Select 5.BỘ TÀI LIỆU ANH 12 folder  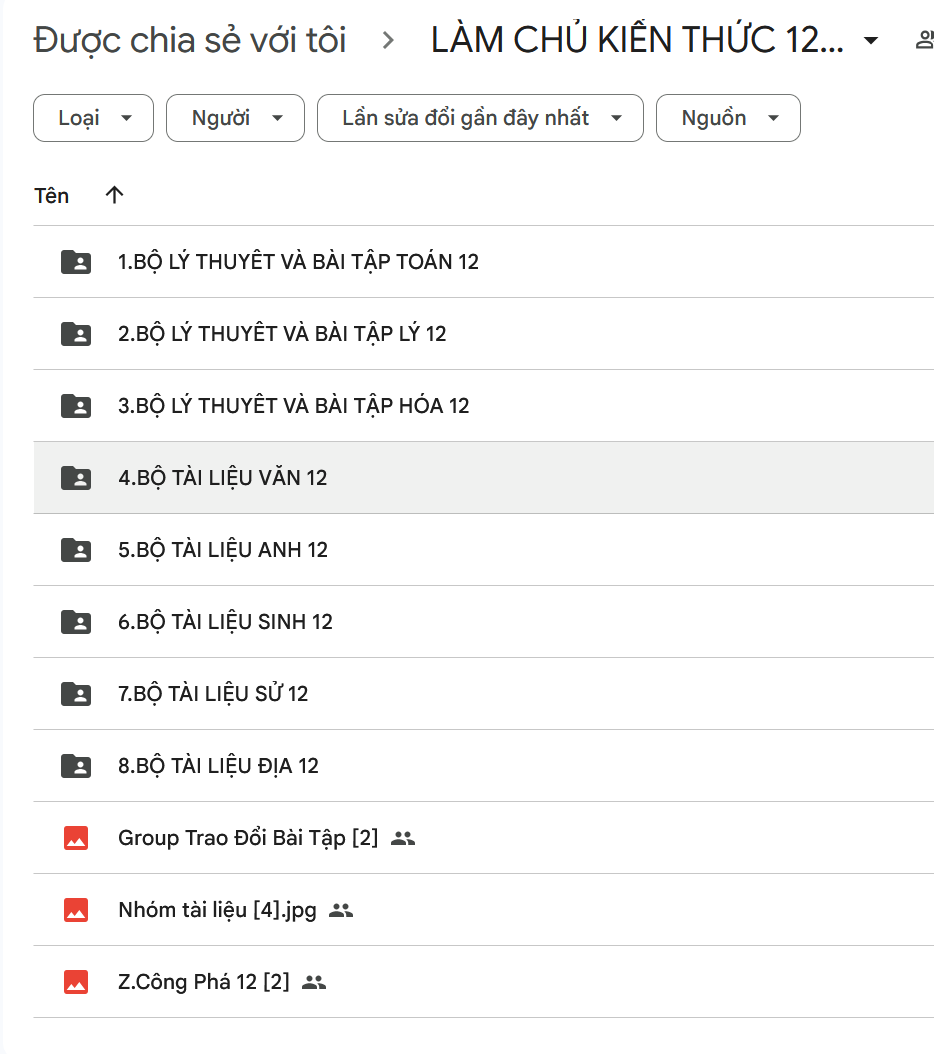(x=223, y=550)
